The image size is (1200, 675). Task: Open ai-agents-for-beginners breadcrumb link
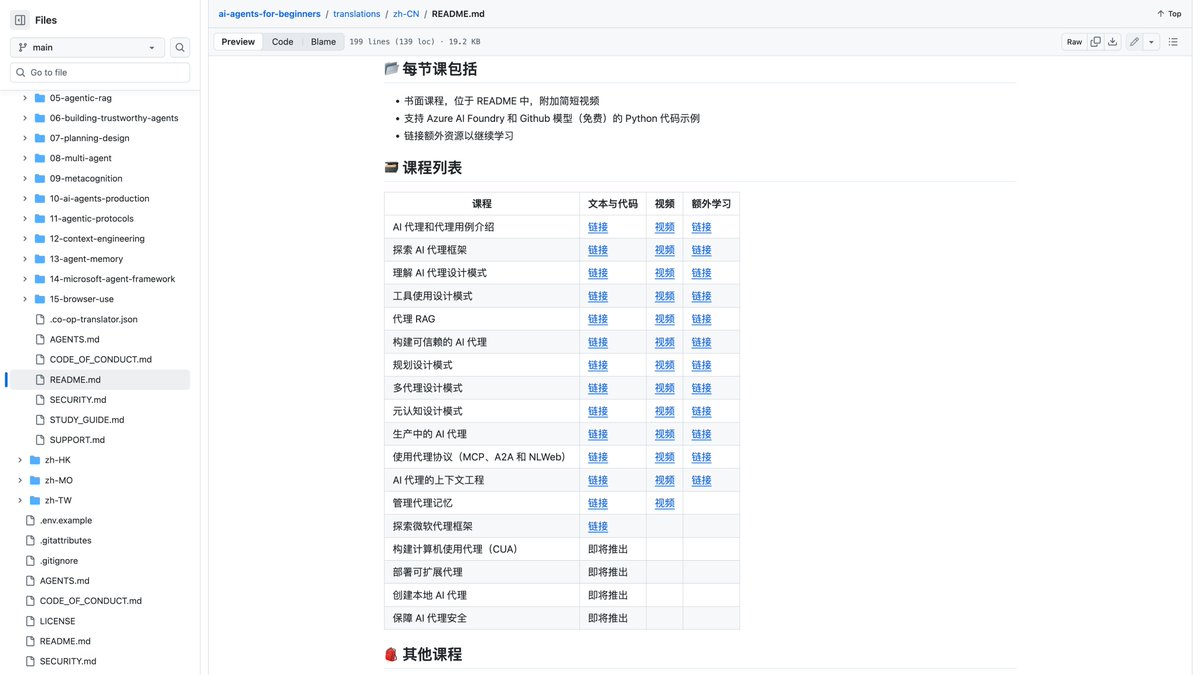[270, 14]
